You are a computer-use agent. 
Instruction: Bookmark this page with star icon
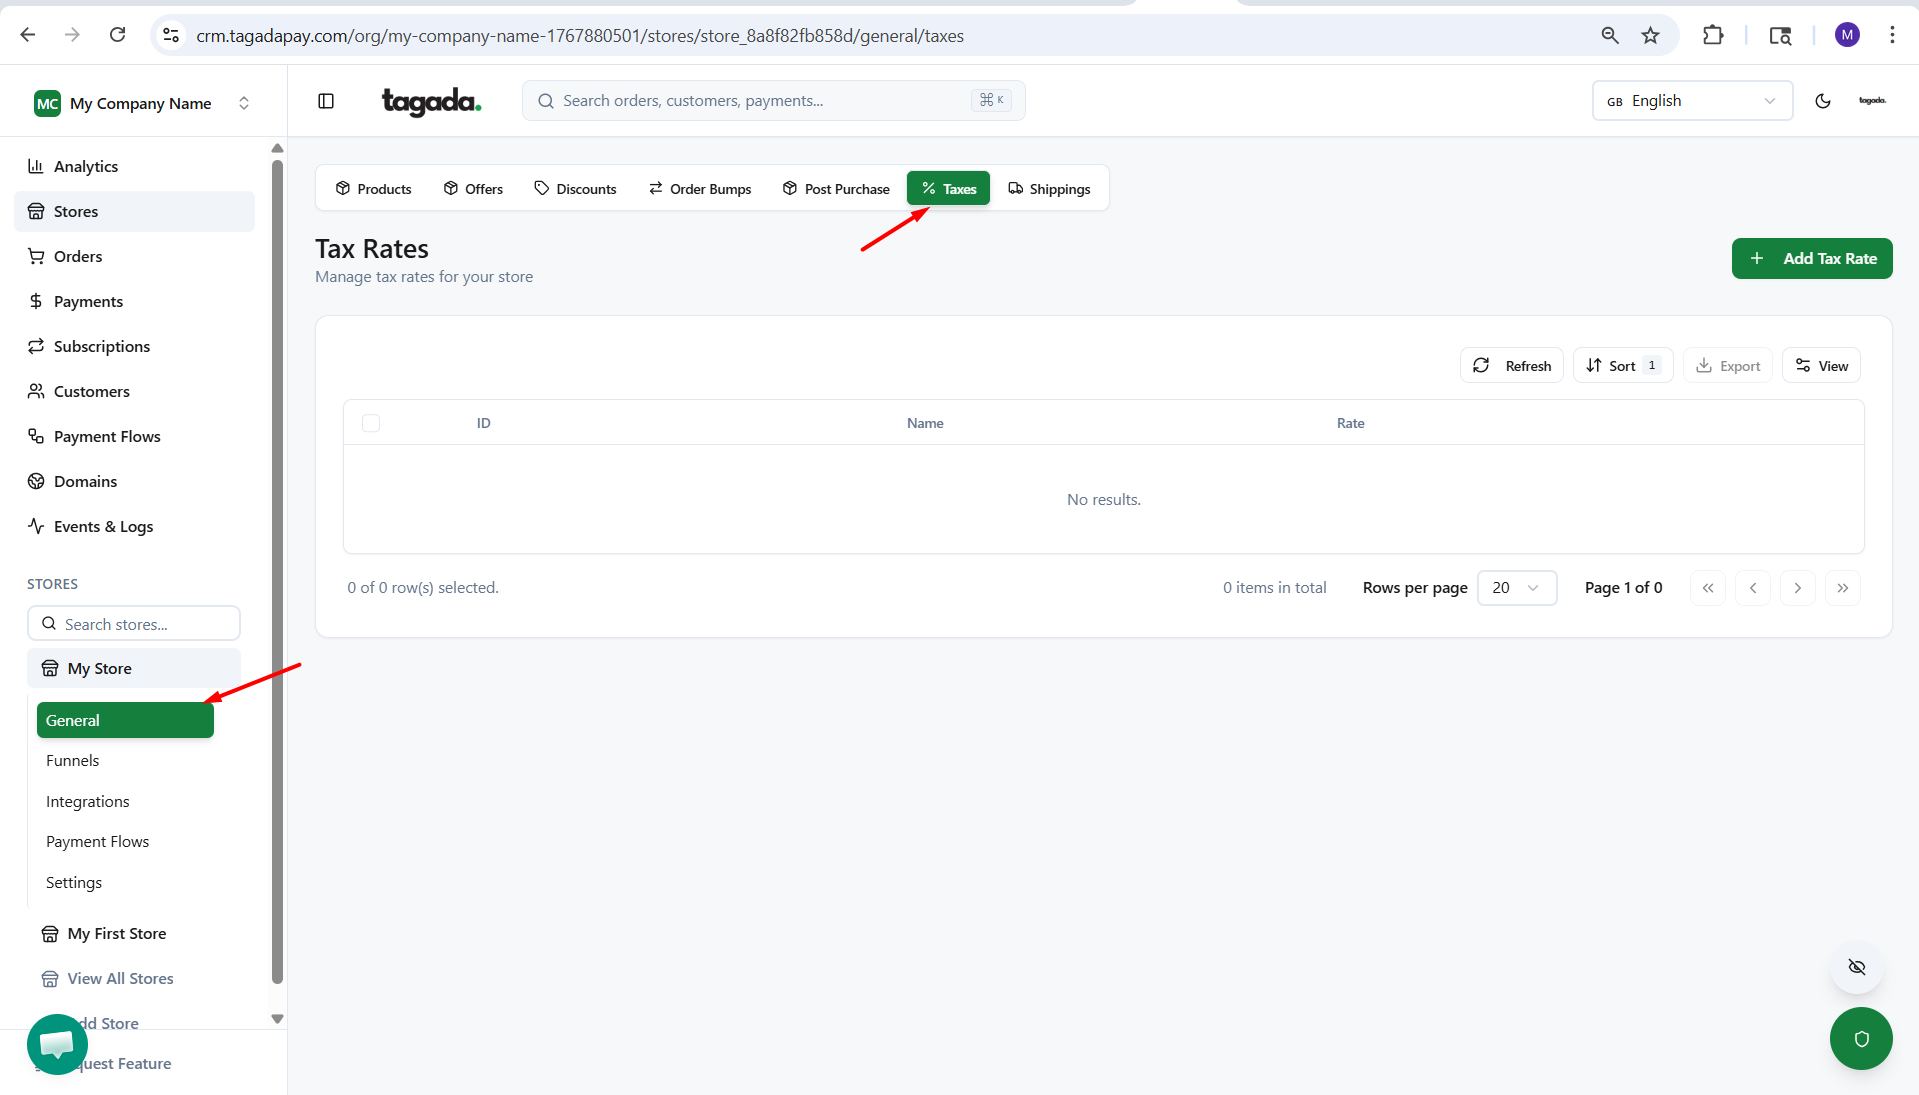tap(1650, 36)
